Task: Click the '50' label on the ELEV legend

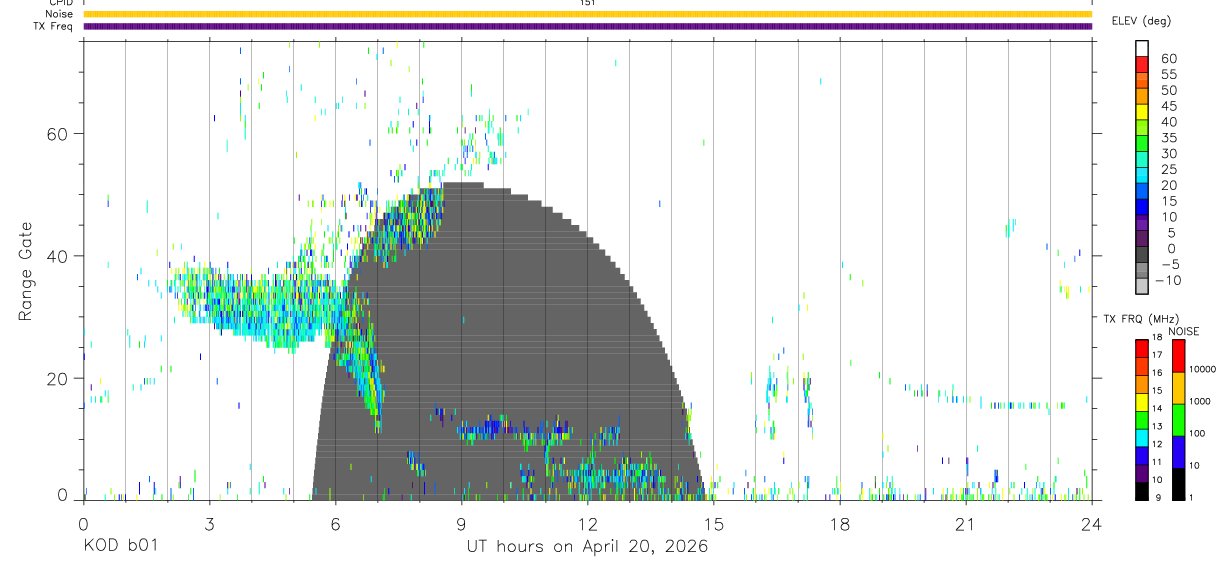Action: pos(1168,91)
